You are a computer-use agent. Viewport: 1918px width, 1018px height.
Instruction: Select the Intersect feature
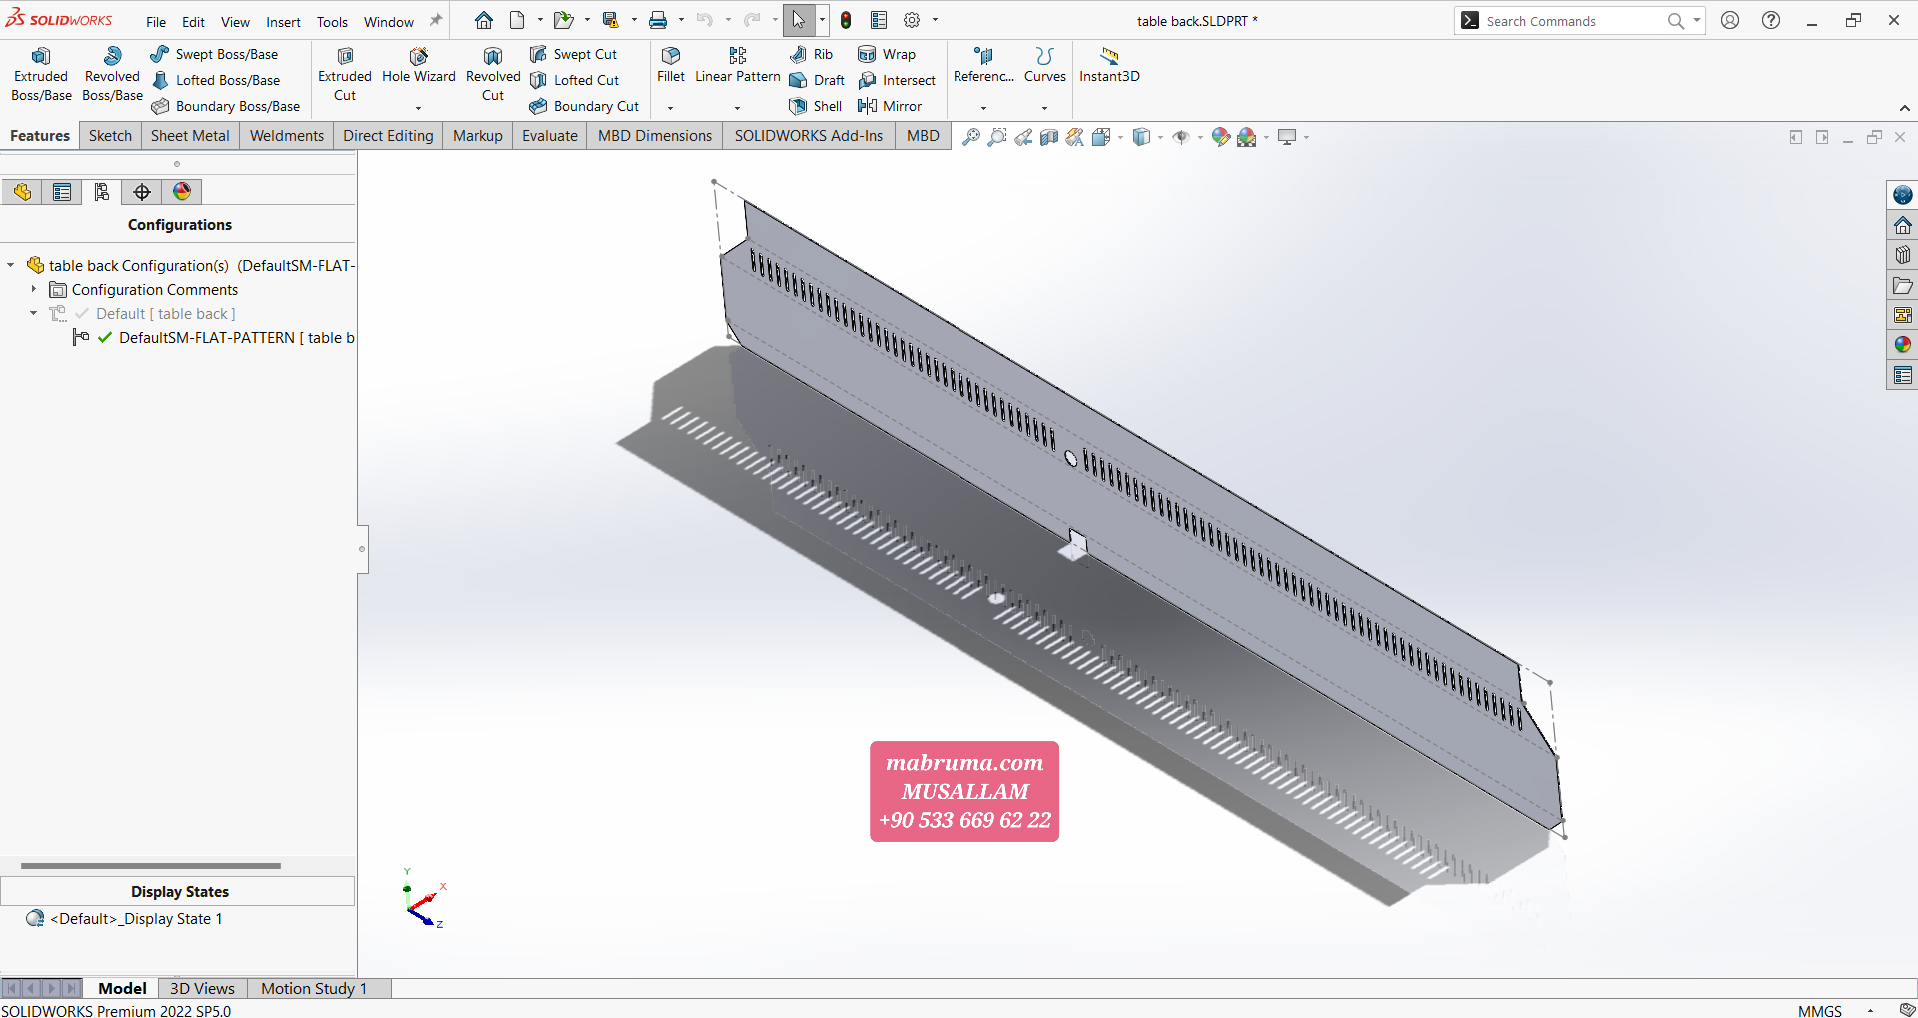click(x=897, y=80)
